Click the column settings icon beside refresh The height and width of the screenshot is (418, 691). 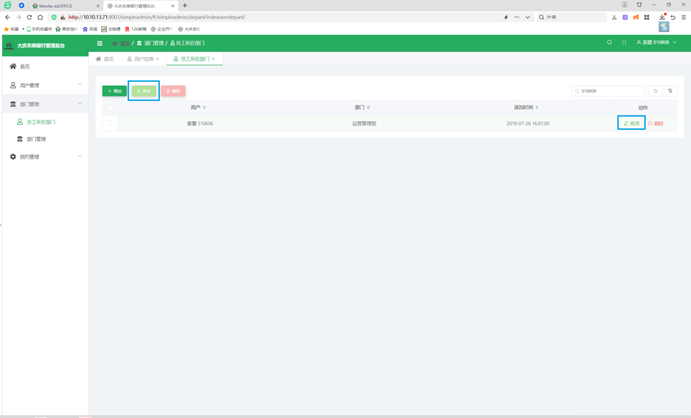click(x=670, y=91)
